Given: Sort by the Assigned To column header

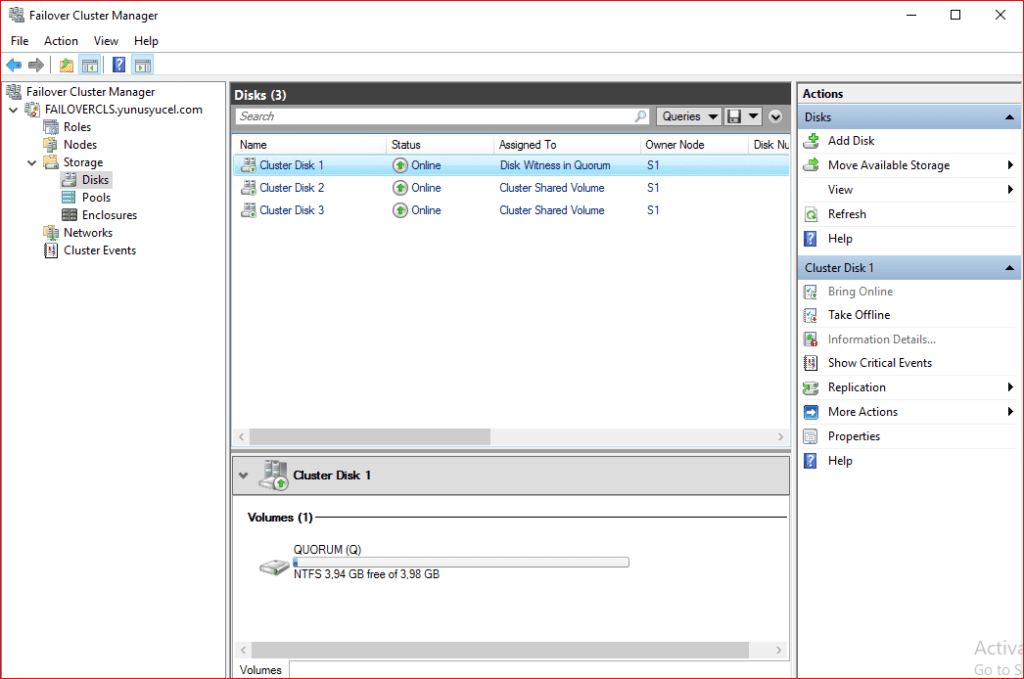Looking at the screenshot, I should (x=567, y=145).
